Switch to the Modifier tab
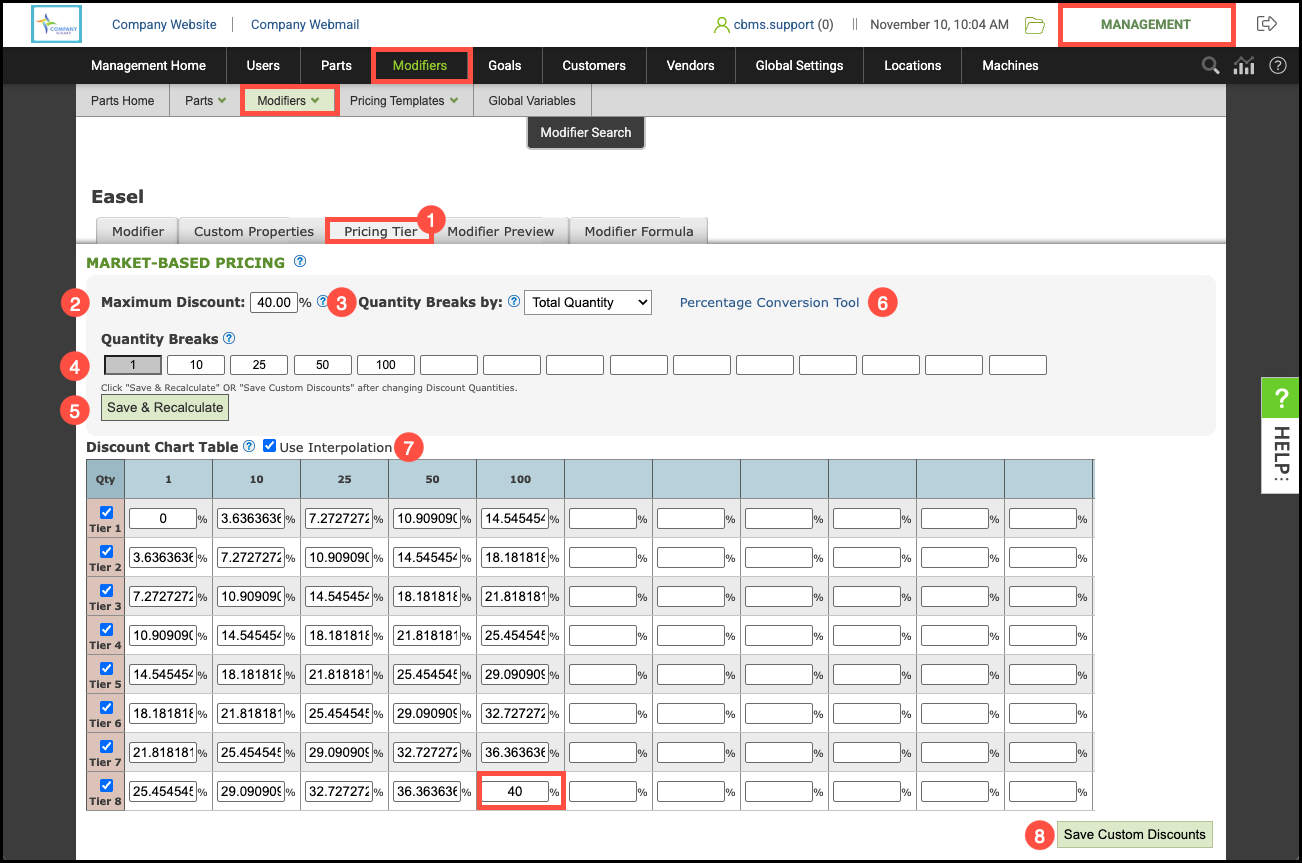This screenshot has height=863, width=1302. tap(138, 231)
